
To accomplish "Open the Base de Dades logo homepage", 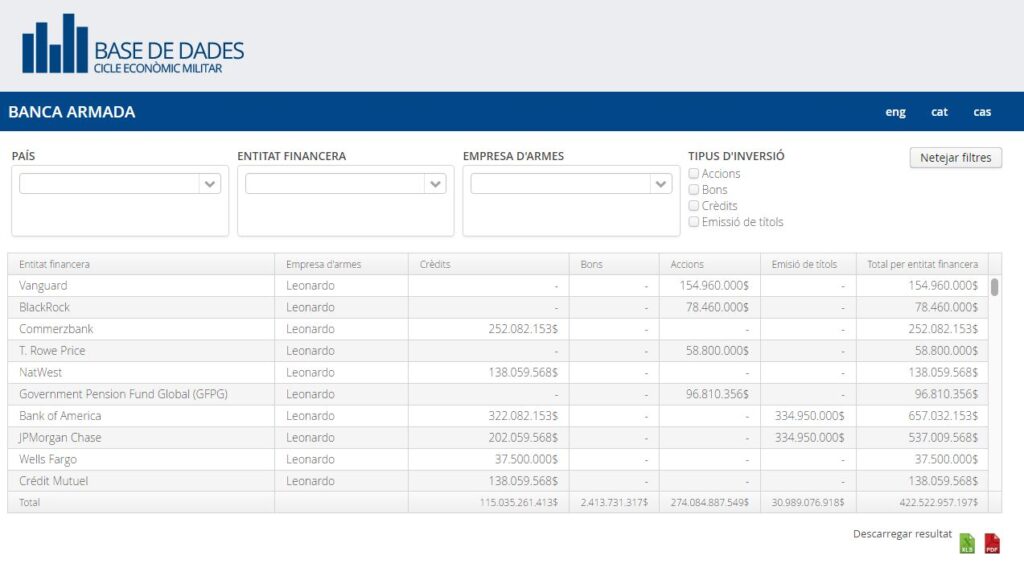I will (x=133, y=44).
